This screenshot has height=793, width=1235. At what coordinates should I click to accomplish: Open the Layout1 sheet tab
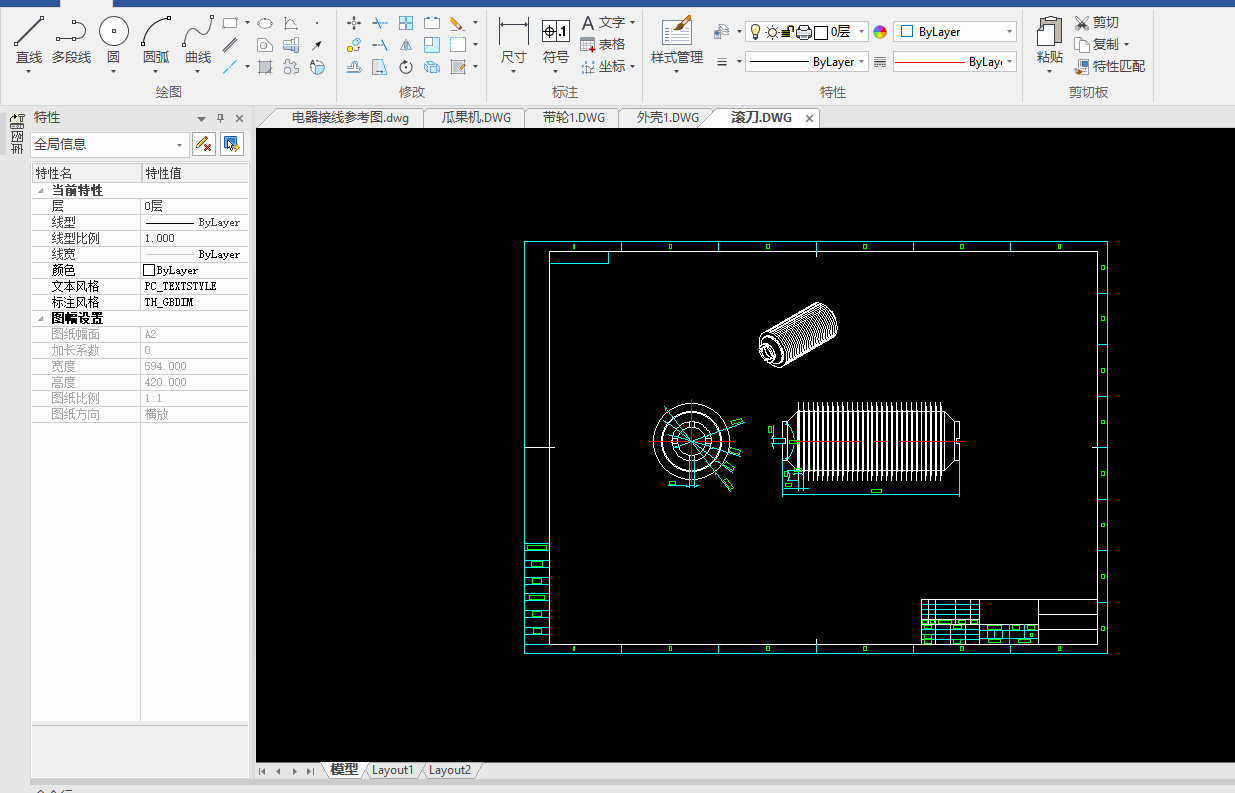[x=392, y=770]
